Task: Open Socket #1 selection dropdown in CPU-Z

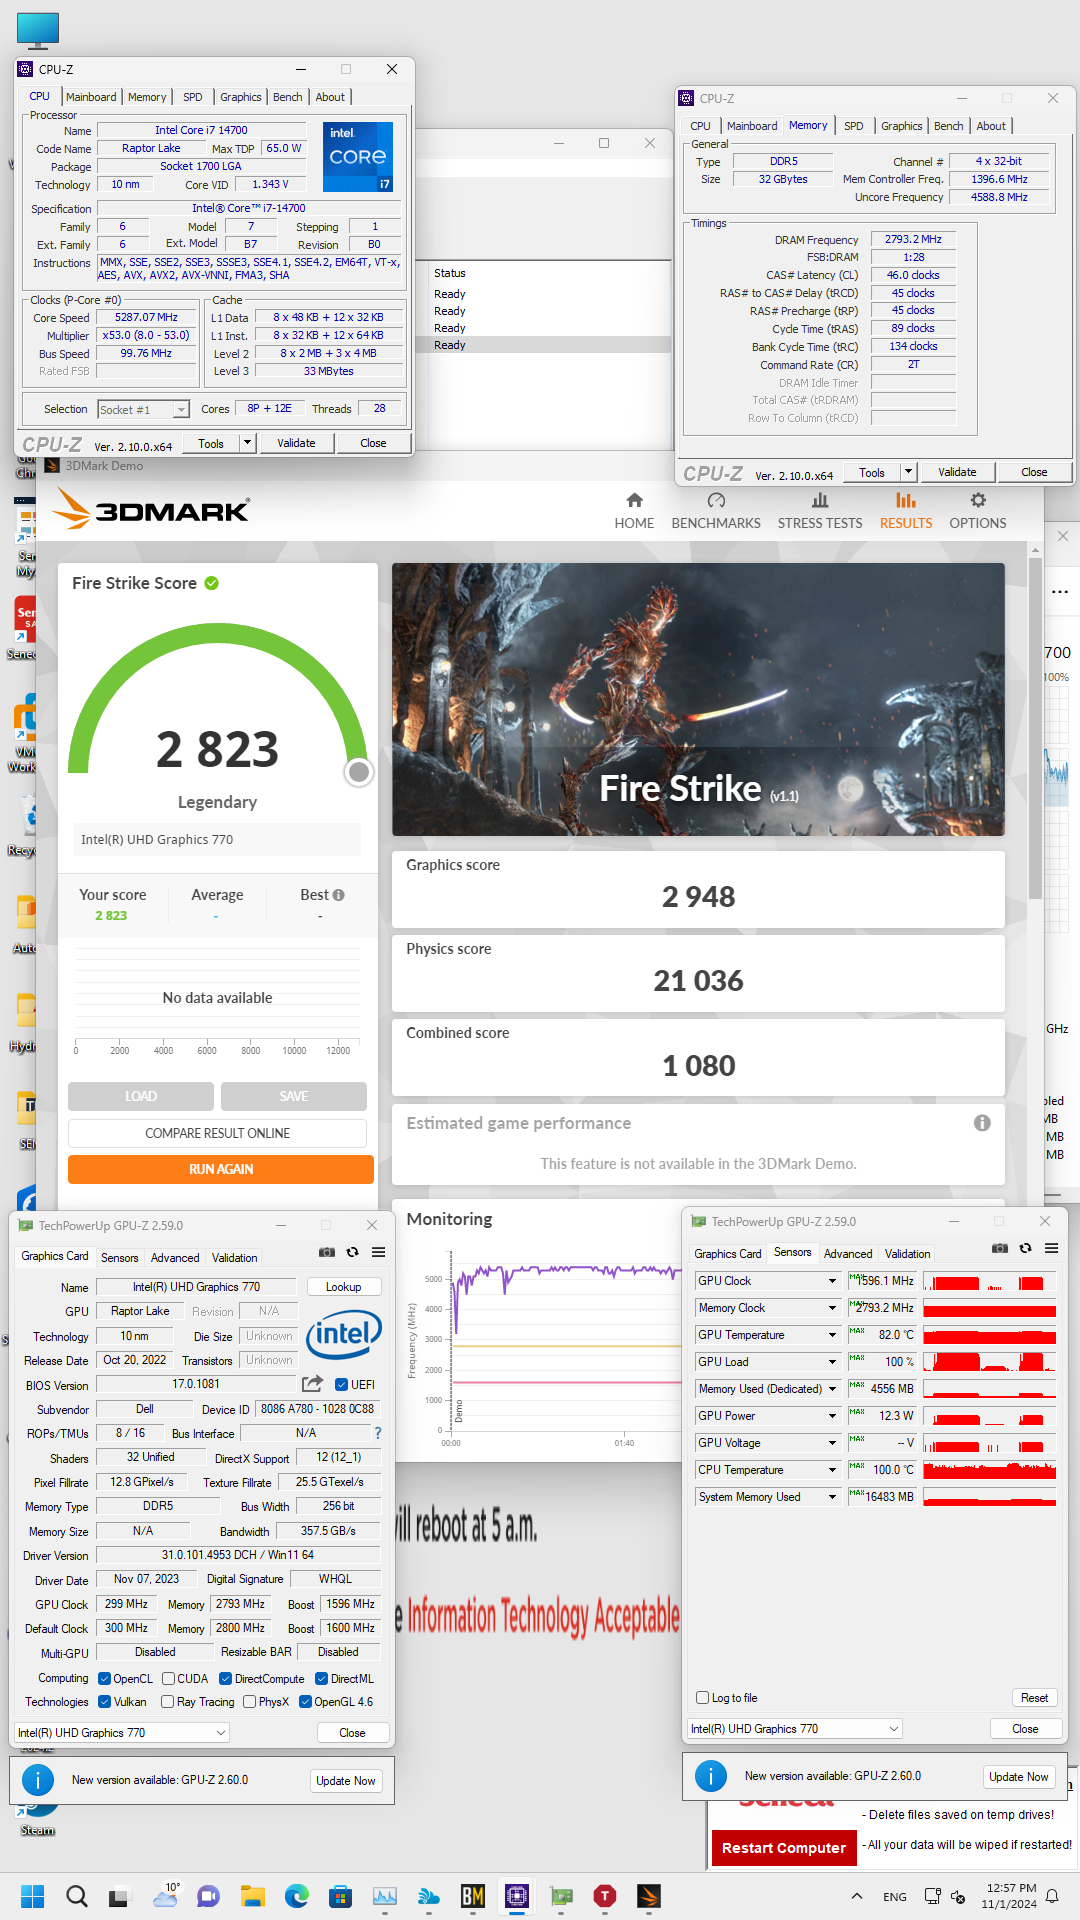Action: click(143, 409)
